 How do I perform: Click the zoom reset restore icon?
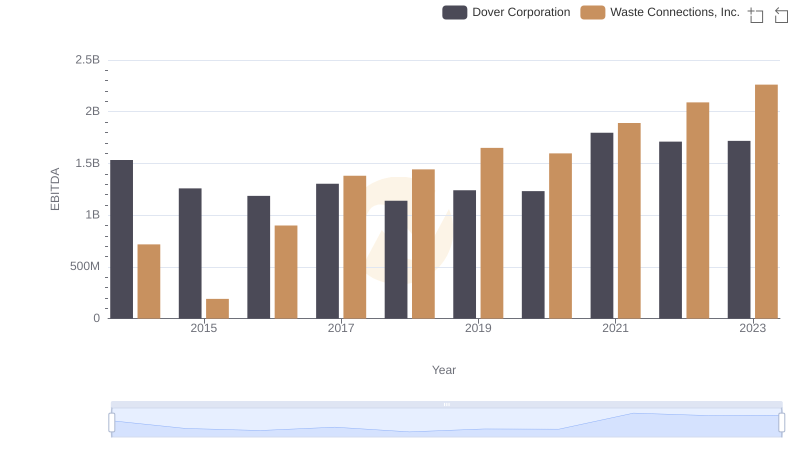(x=781, y=15)
